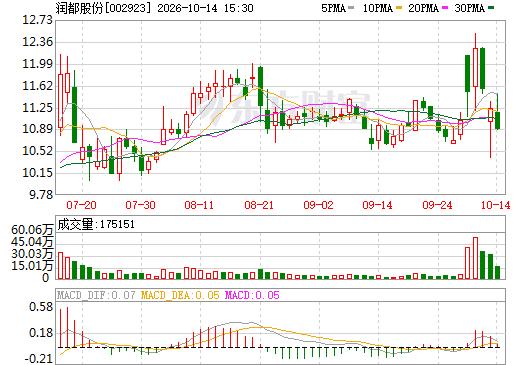Viewport: 520px width, 365px height.
Task: Click the 9.78 price axis label
Action: pyautogui.click(x=41, y=195)
